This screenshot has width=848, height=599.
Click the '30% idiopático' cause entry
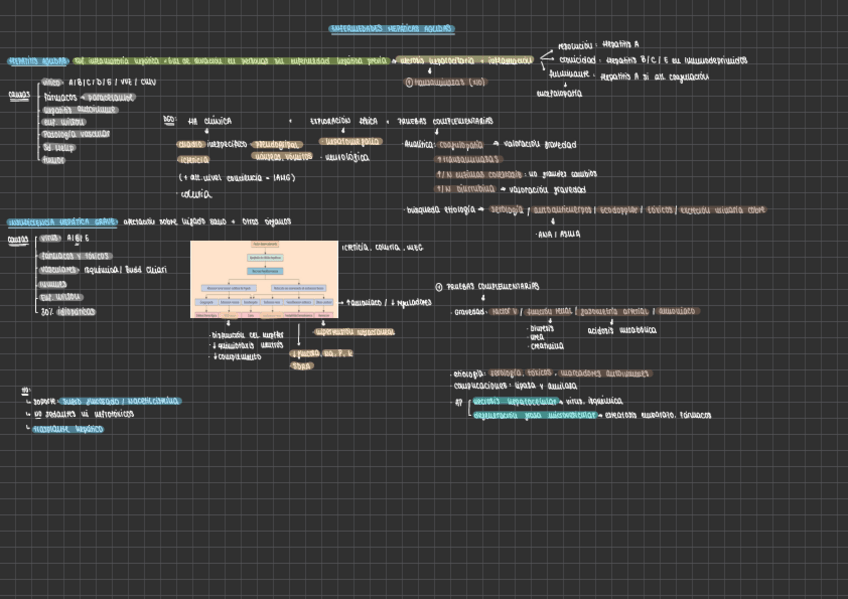(x=68, y=311)
